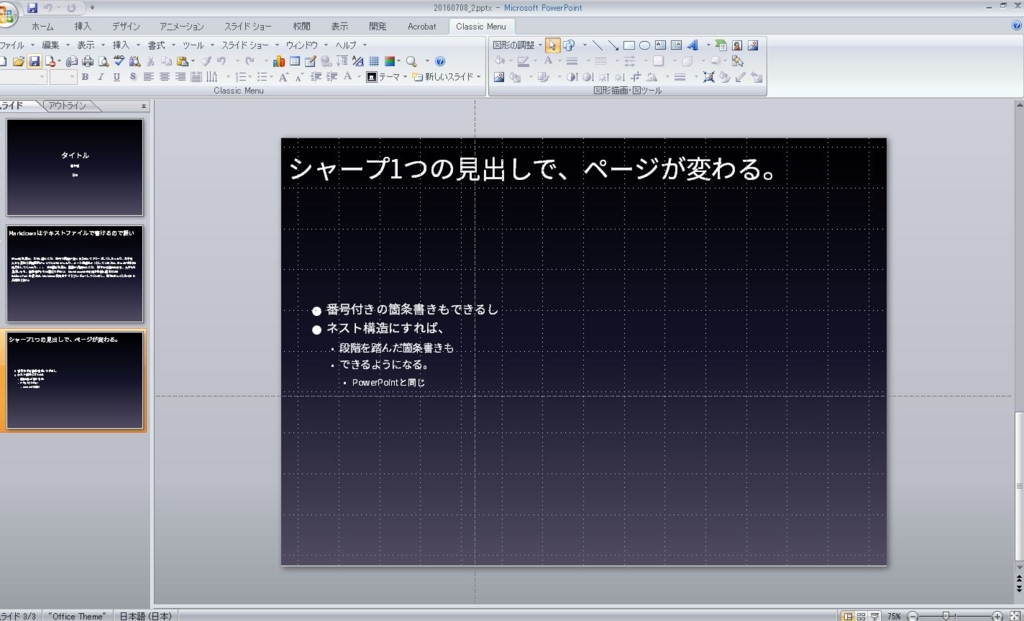Center align text
Screen dimensions: 1024x621
(165, 77)
